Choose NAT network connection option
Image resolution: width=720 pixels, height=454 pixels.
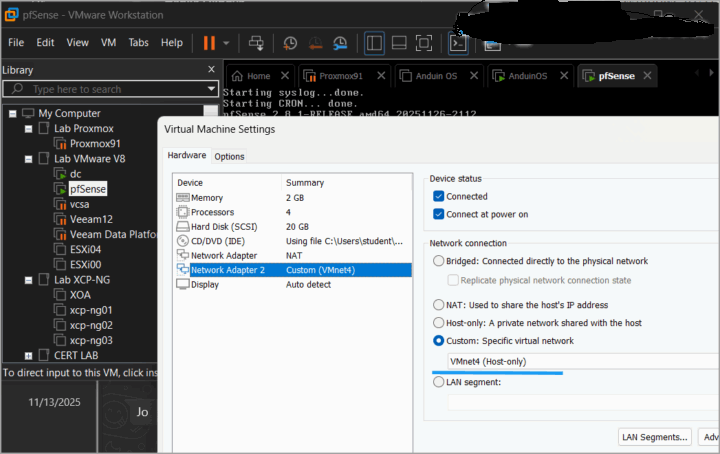[439, 305]
